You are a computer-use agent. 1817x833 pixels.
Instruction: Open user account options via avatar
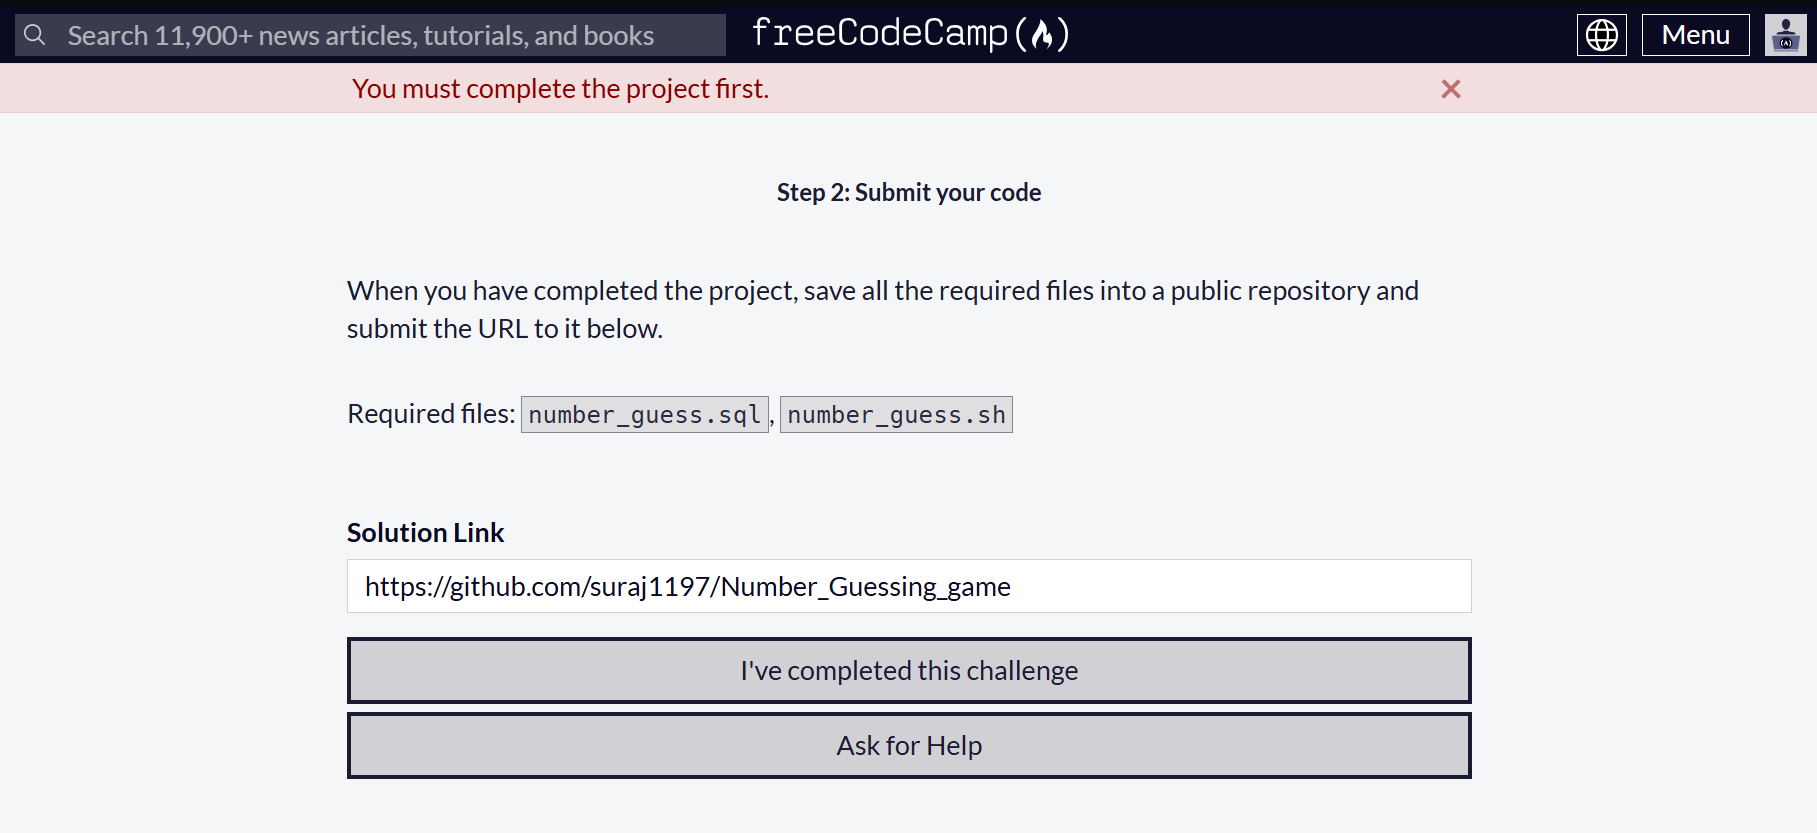tap(1785, 33)
